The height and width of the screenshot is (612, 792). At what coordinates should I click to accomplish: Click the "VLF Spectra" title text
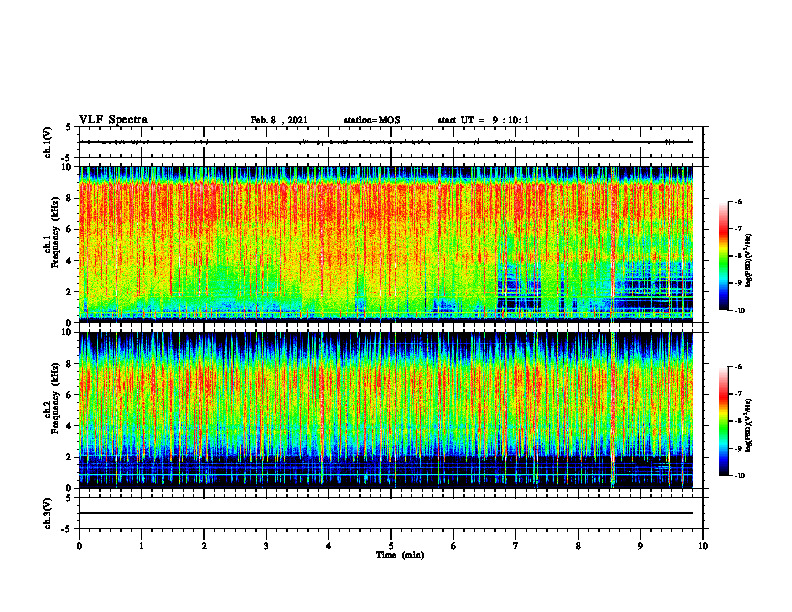click(x=113, y=120)
